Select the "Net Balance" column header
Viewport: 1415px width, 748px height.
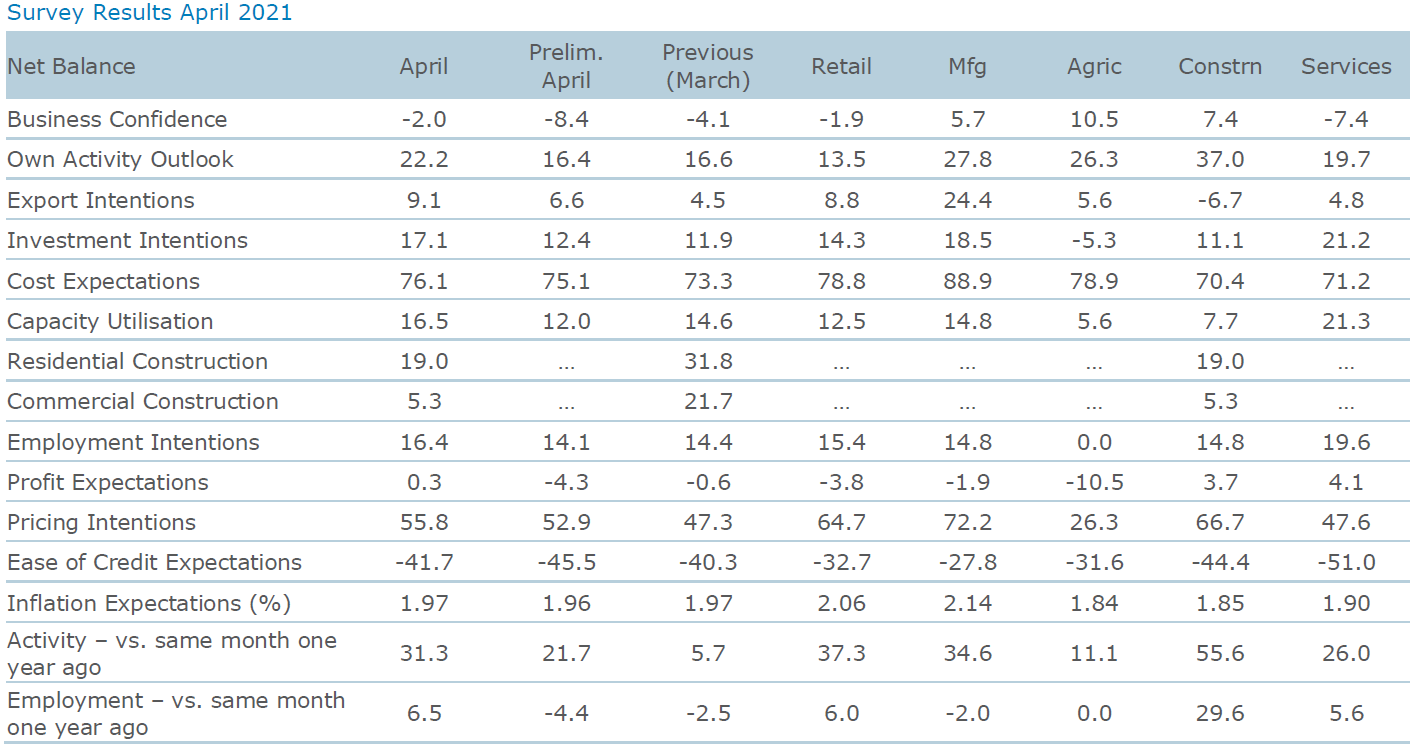(71, 67)
